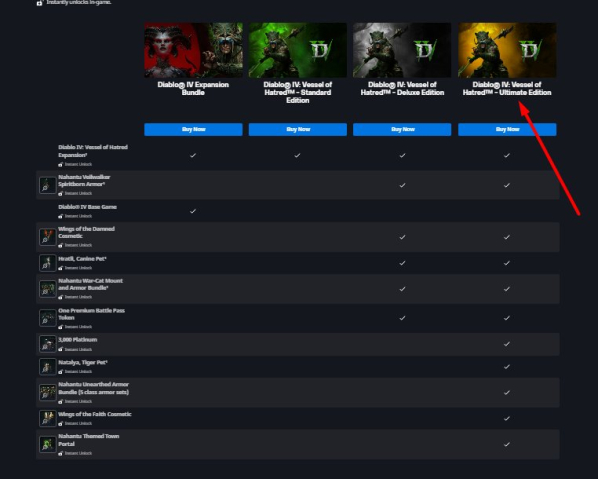
Task: Select the Ultimate Edition title text
Action: click(x=507, y=88)
